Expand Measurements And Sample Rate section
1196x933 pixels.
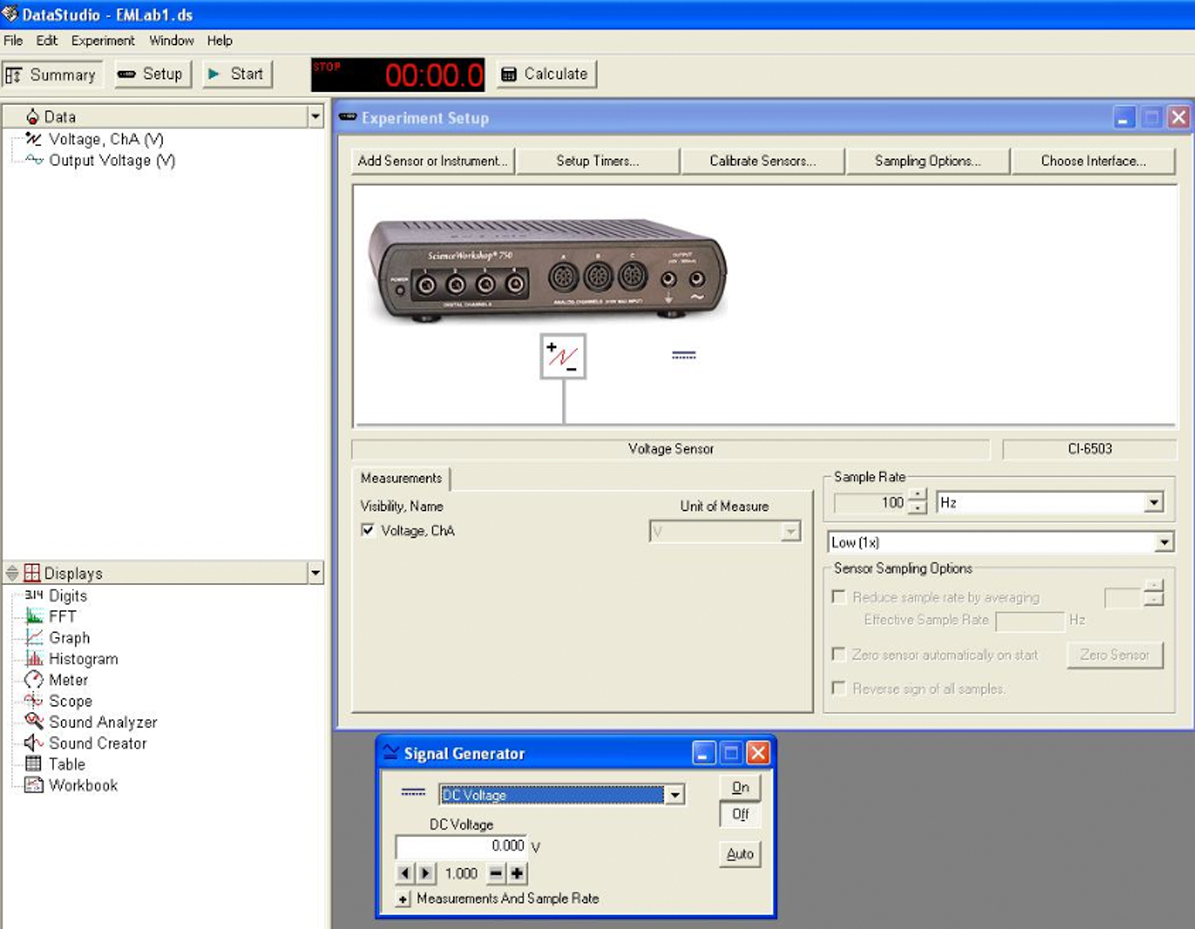tap(403, 899)
